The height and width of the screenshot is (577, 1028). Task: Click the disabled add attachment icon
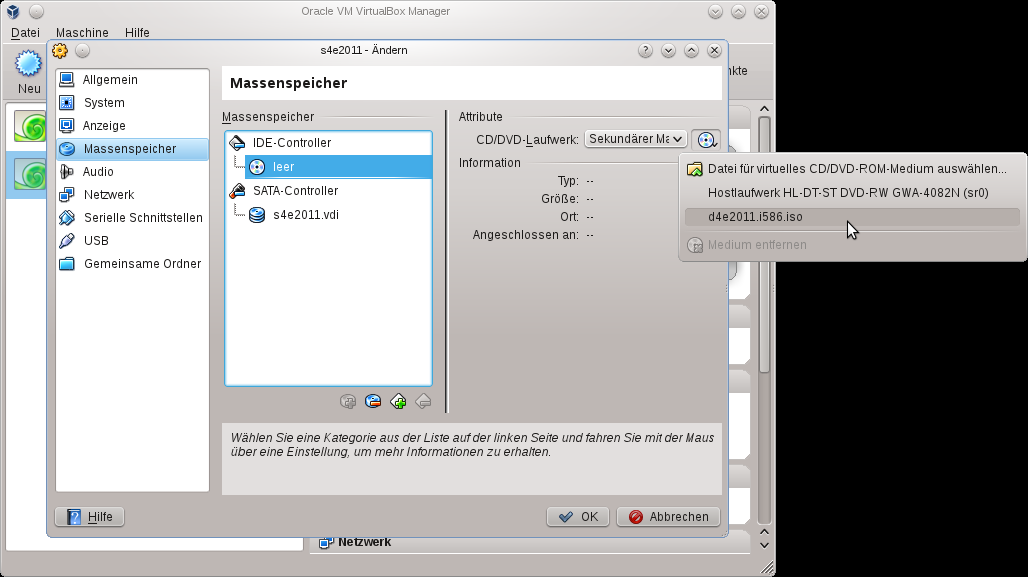click(x=348, y=401)
